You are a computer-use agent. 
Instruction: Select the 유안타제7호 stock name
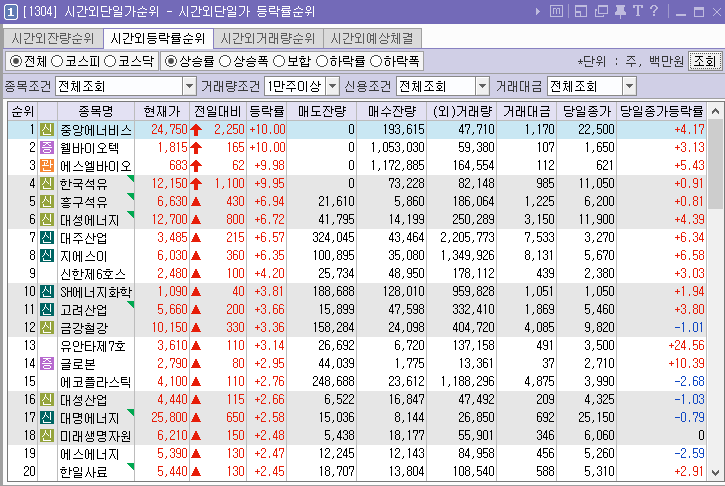point(92,346)
